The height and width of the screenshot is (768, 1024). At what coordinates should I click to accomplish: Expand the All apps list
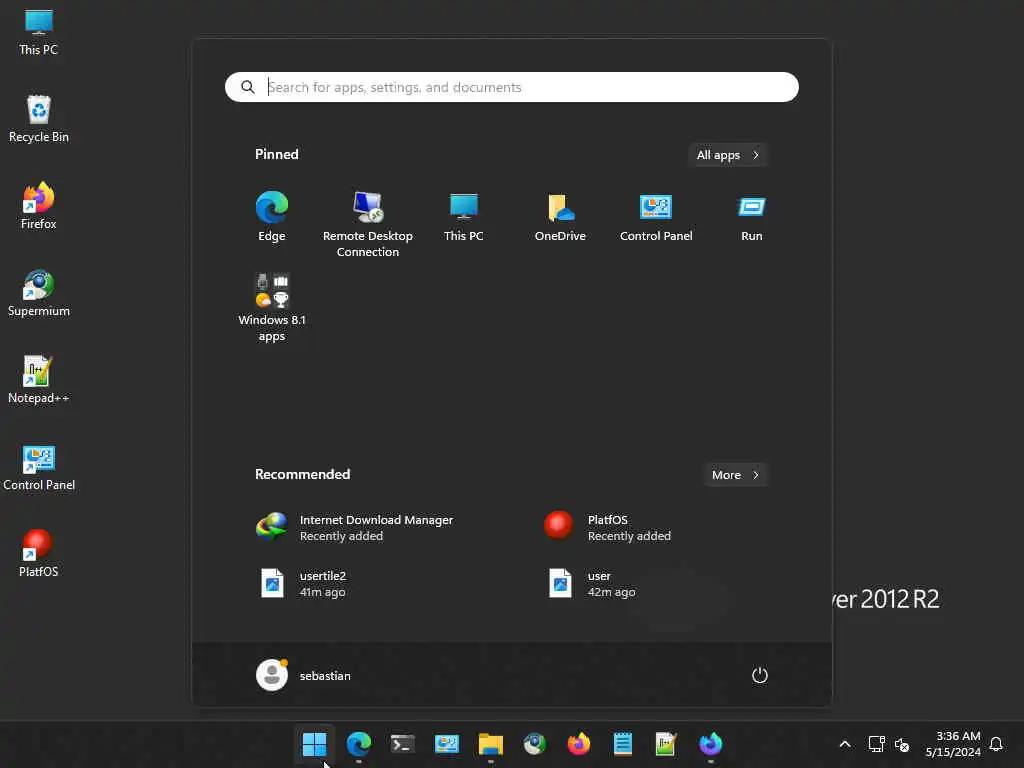tap(728, 155)
